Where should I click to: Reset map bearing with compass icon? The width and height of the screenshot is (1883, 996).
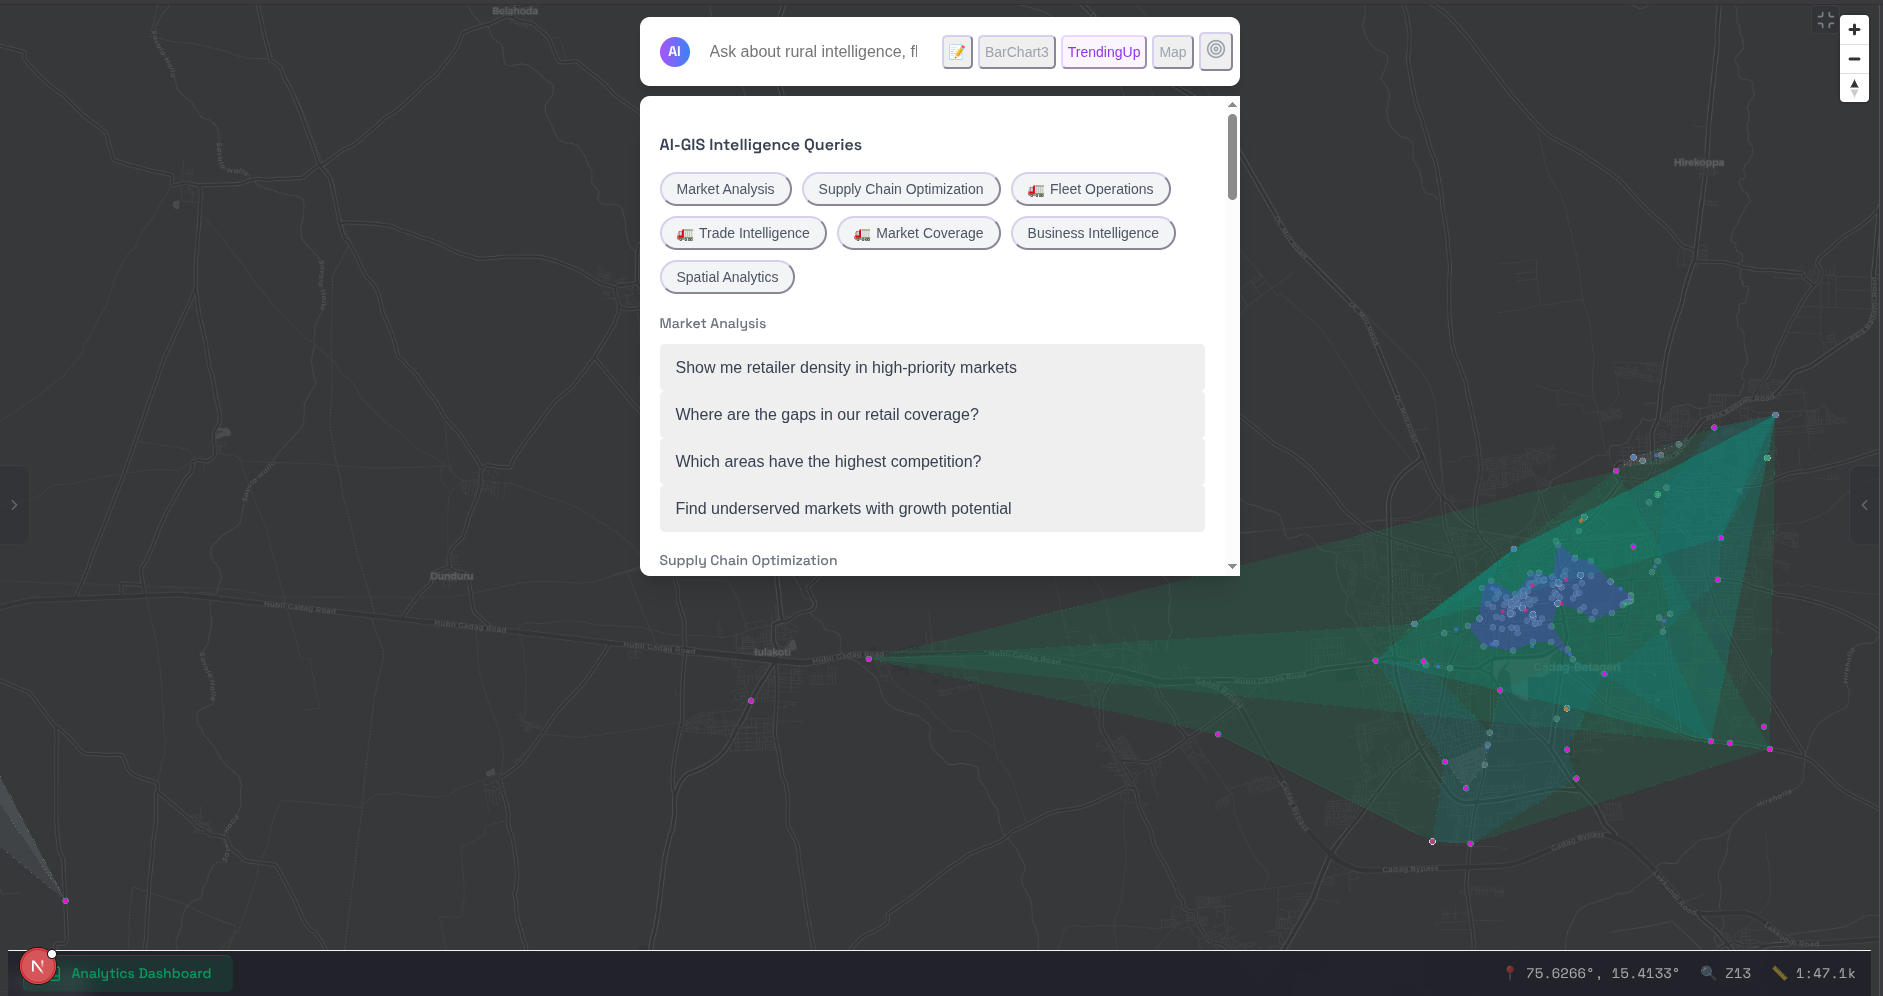point(1854,88)
